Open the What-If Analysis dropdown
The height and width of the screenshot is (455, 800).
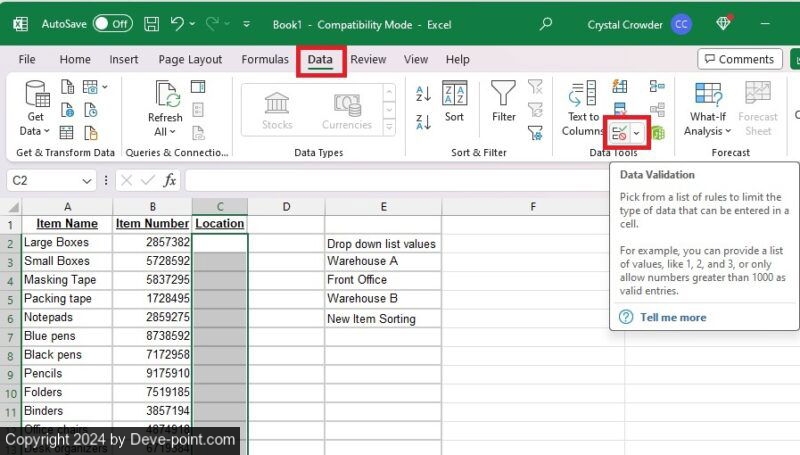pyautogui.click(x=709, y=110)
